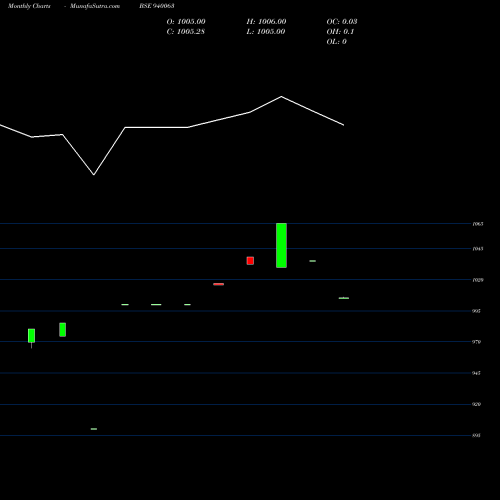
Task: Click the flat red candle below the red square
Action: (x=219, y=284)
